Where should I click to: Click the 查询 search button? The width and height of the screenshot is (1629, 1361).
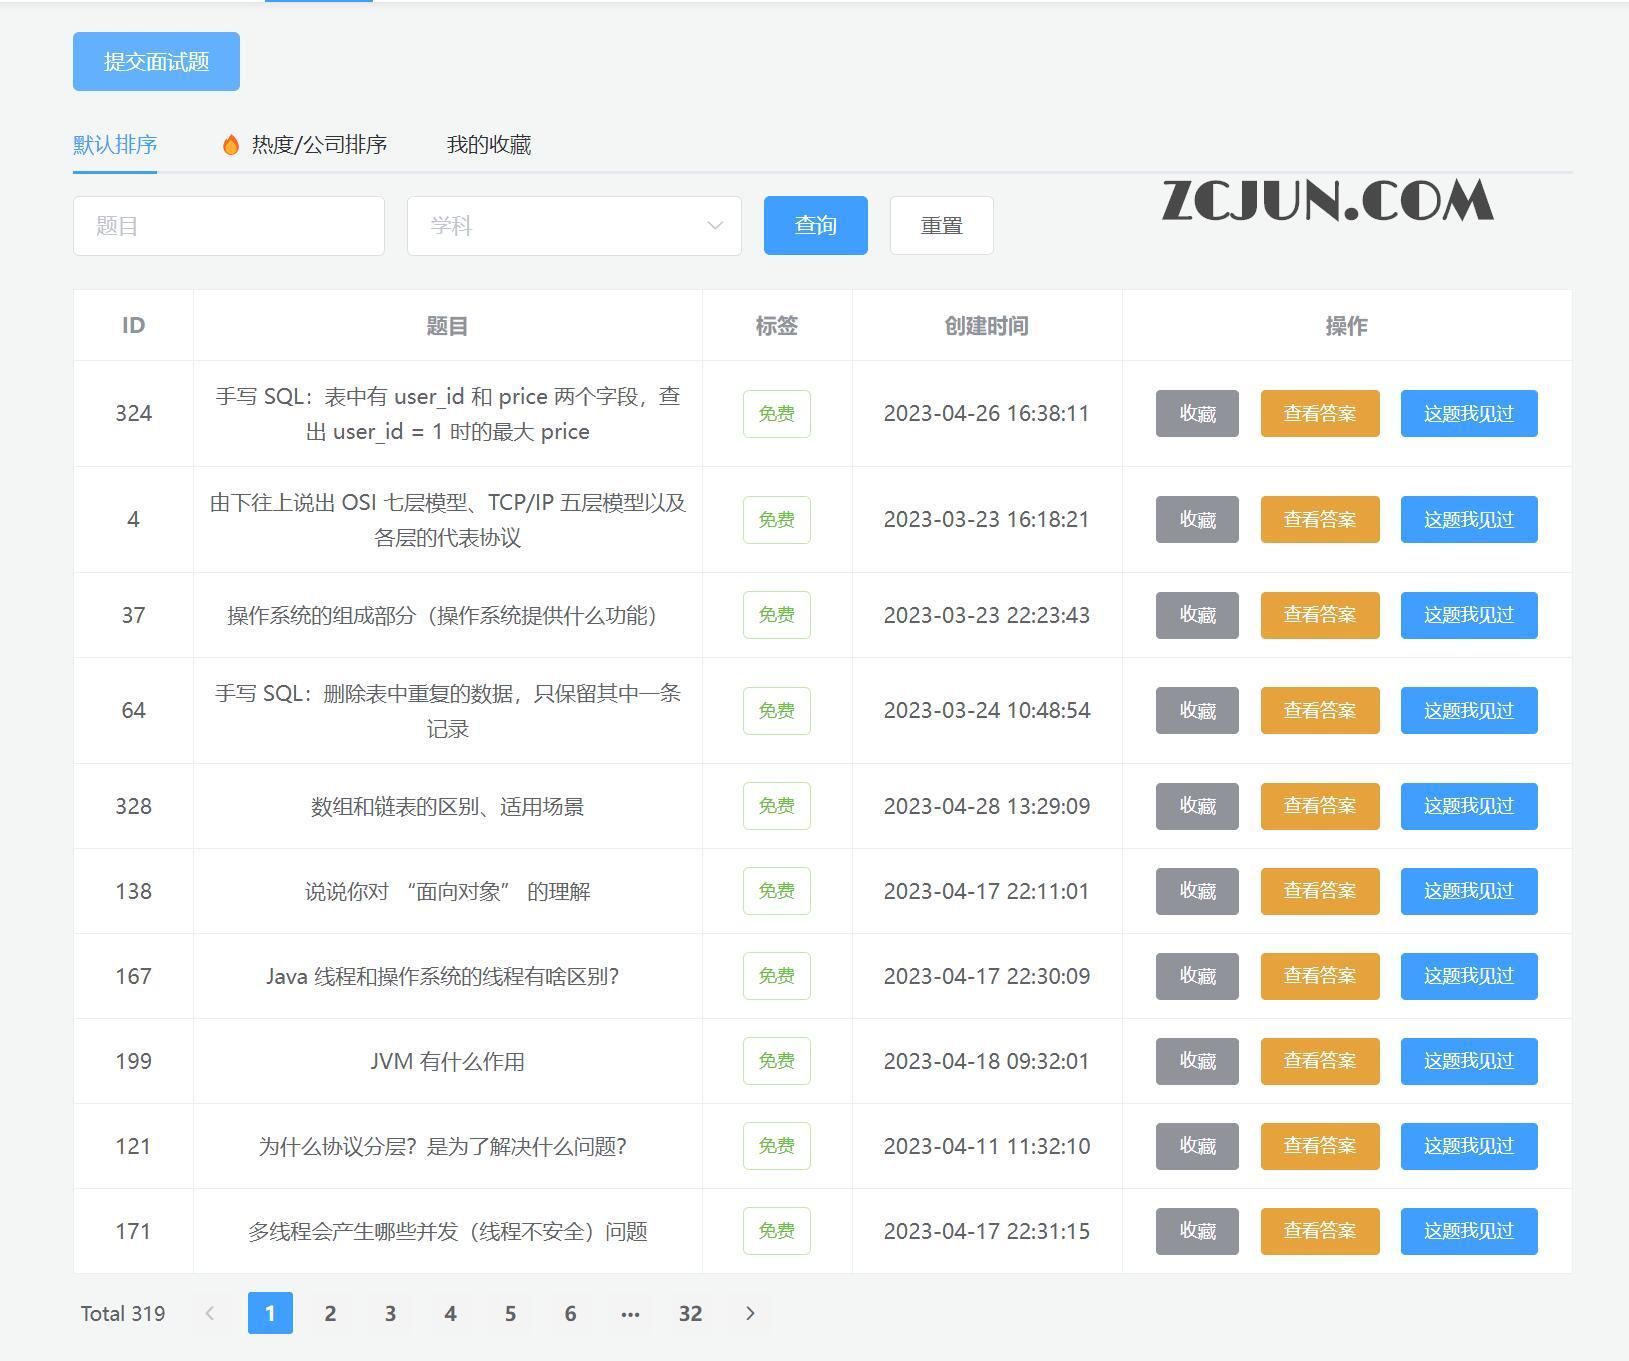click(815, 225)
